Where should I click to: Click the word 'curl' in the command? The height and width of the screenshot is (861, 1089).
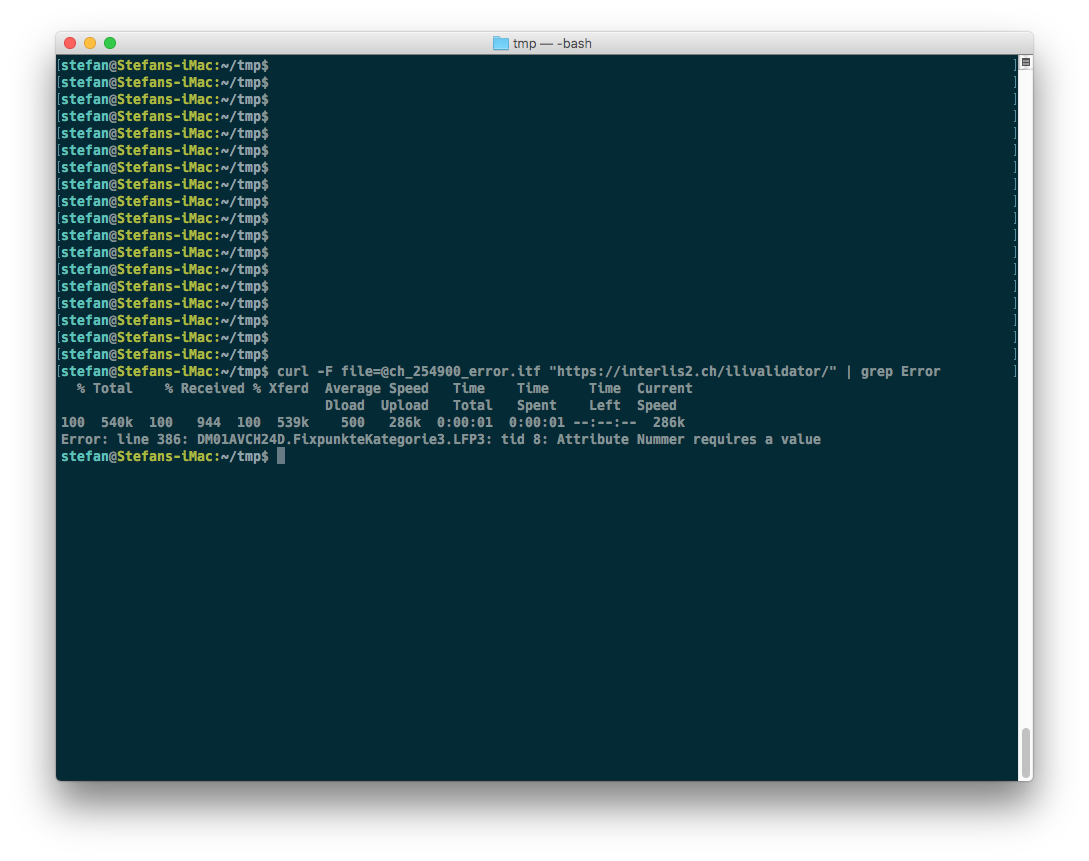(x=292, y=371)
